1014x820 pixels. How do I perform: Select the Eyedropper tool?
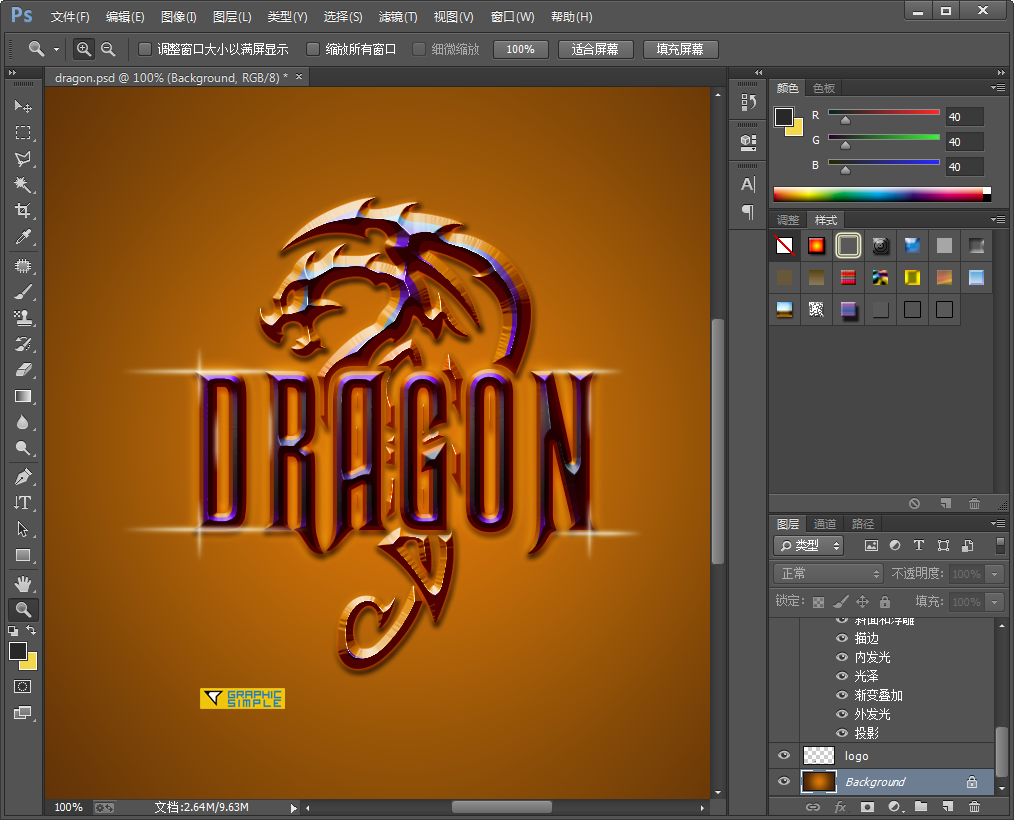point(22,237)
